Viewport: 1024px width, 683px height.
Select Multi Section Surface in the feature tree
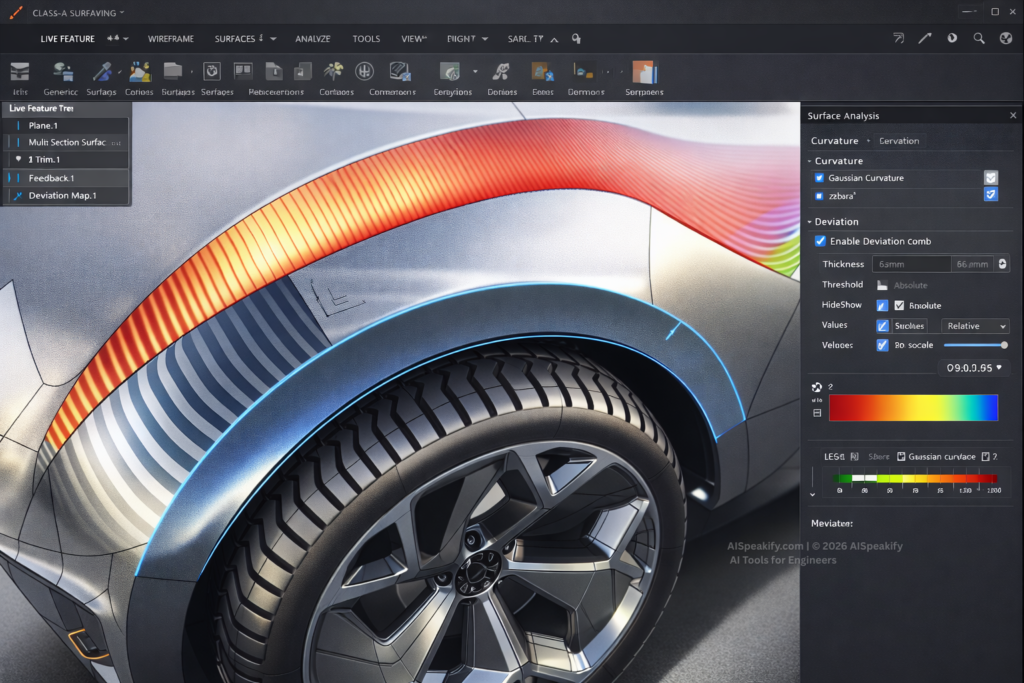67,143
